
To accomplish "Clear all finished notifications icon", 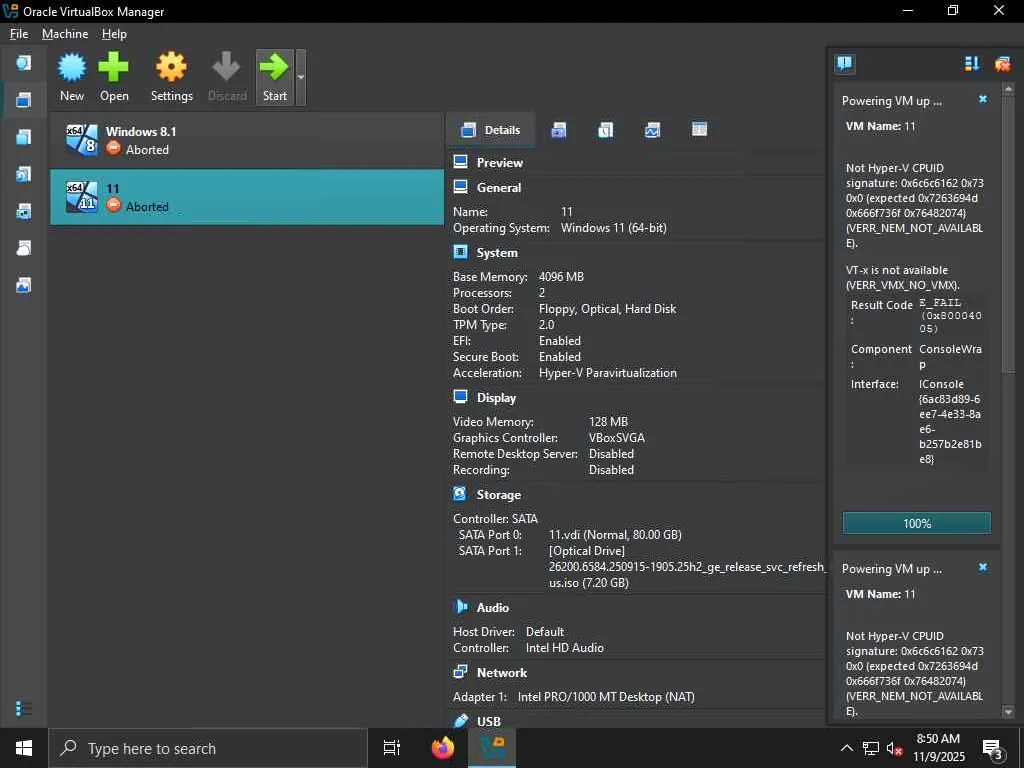I will click(1002, 63).
